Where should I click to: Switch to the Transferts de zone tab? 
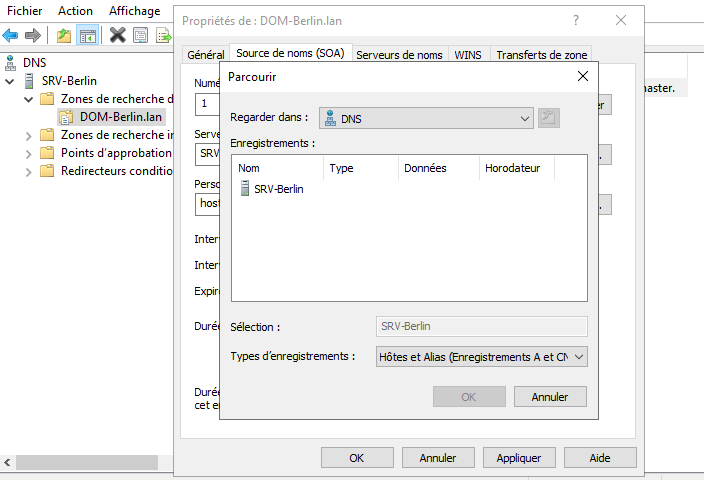[542, 55]
